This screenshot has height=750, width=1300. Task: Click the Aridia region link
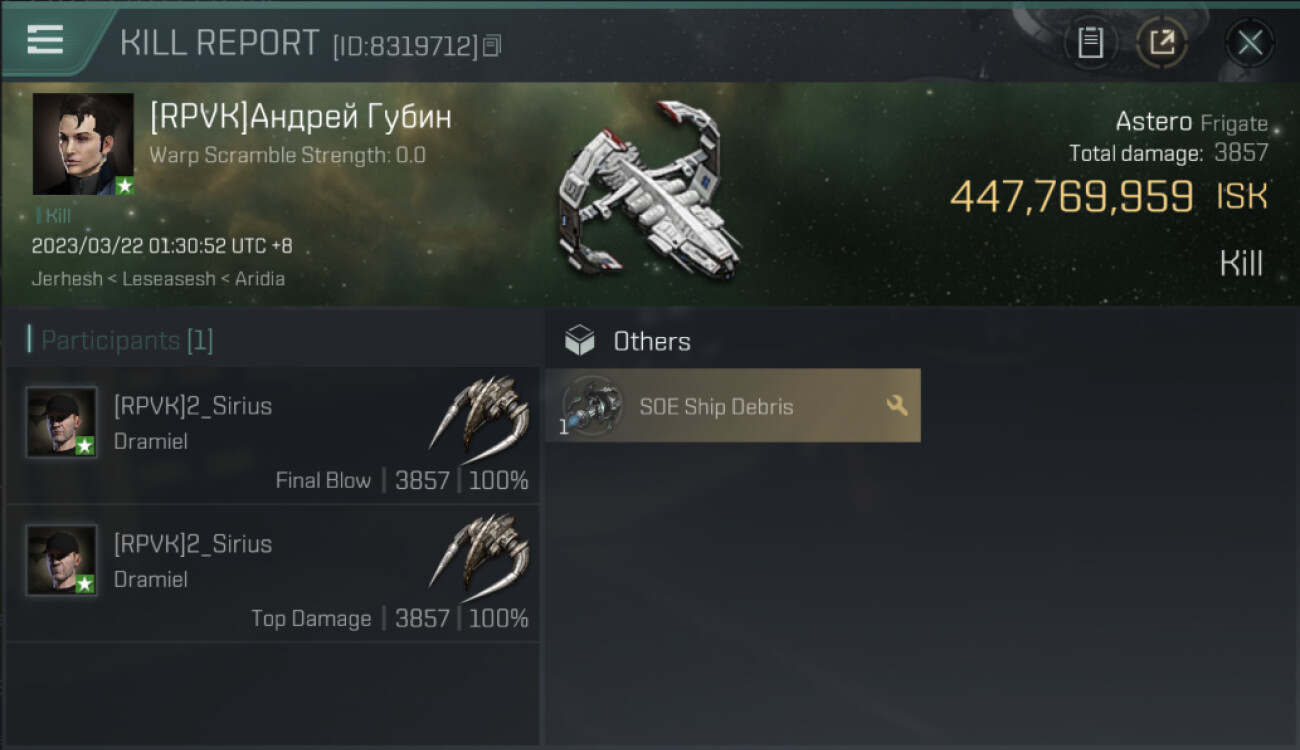pyautogui.click(x=260, y=279)
